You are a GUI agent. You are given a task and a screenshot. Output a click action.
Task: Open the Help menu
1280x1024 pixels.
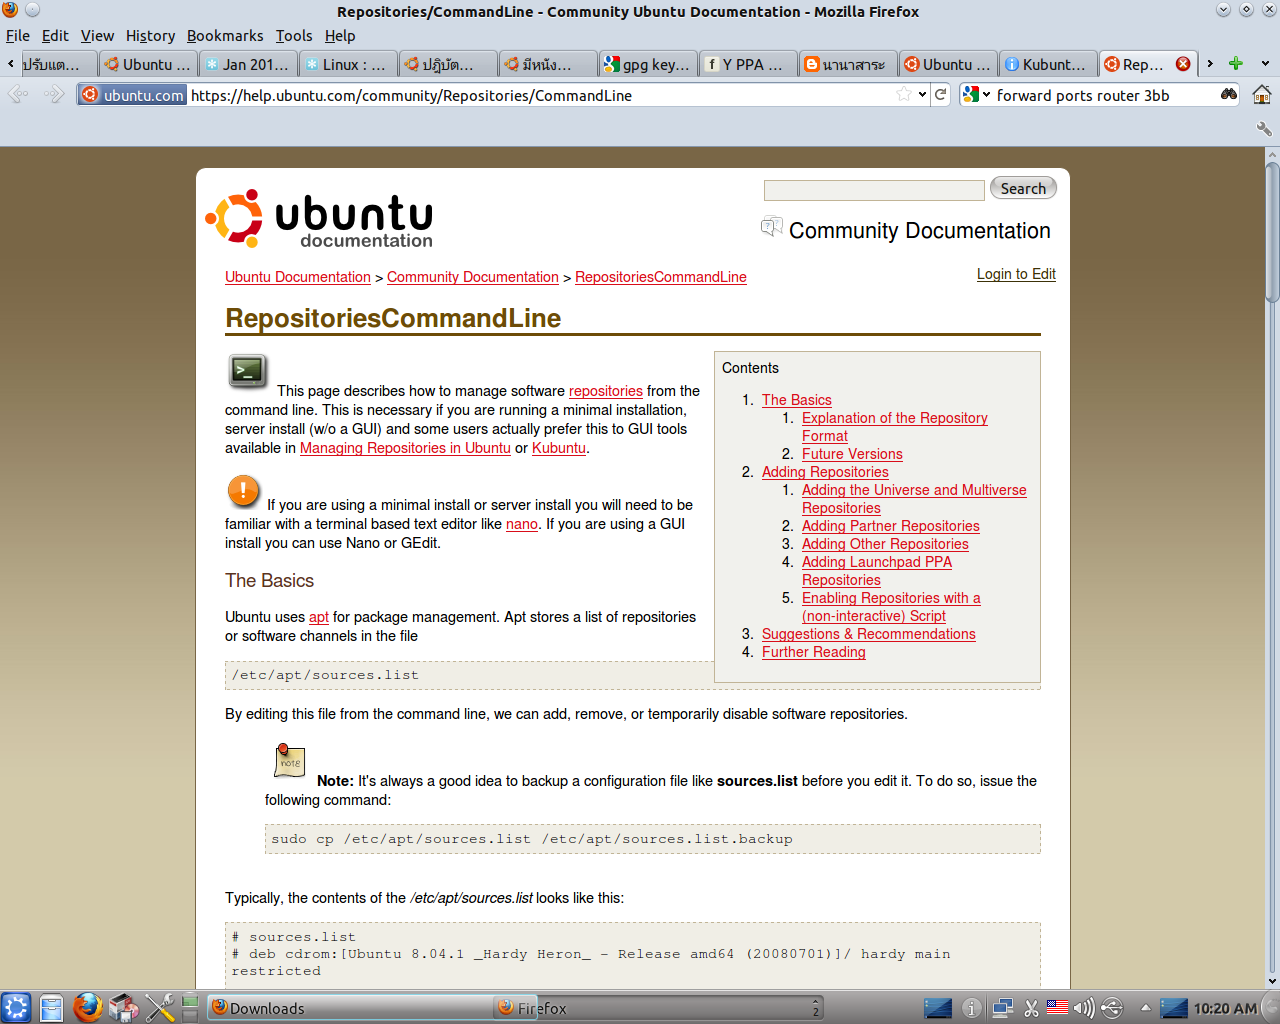click(x=340, y=36)
